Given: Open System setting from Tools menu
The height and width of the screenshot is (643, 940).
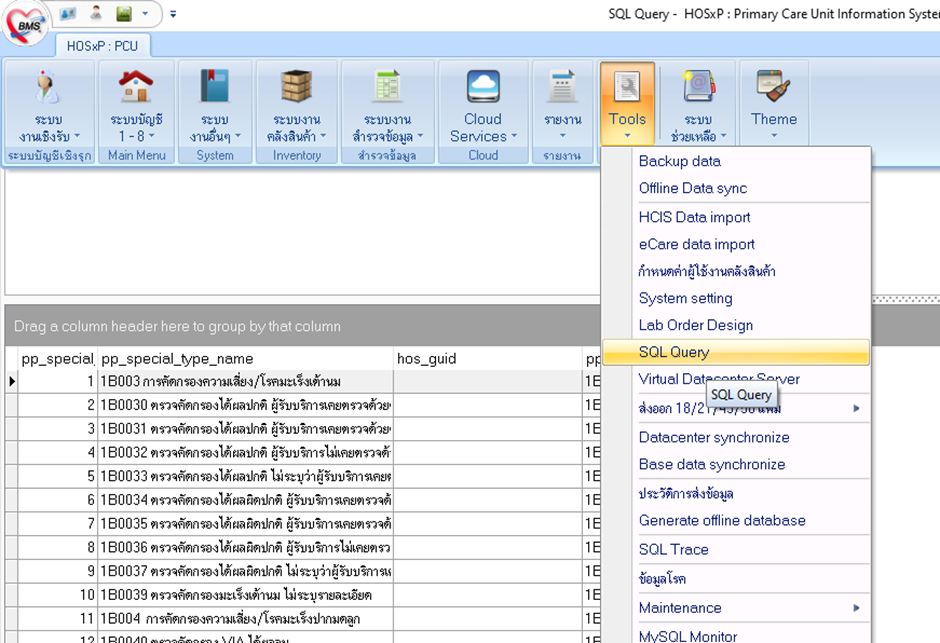Looking at the screenshot, I should coord(736,298).
